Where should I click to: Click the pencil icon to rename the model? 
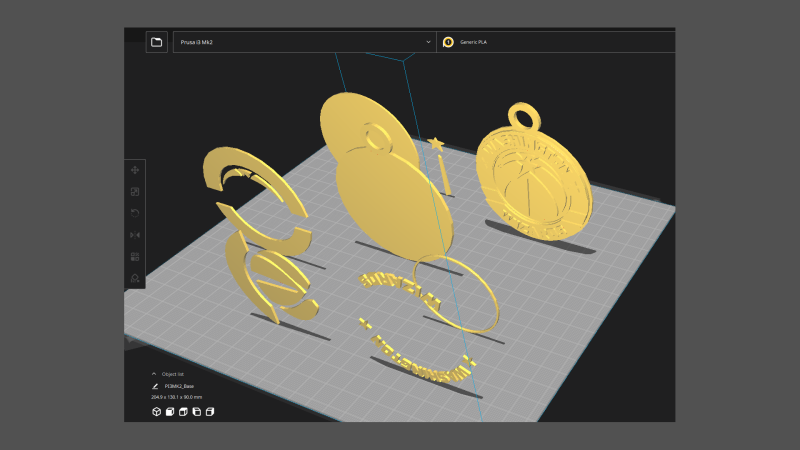[x=155, y=385]
